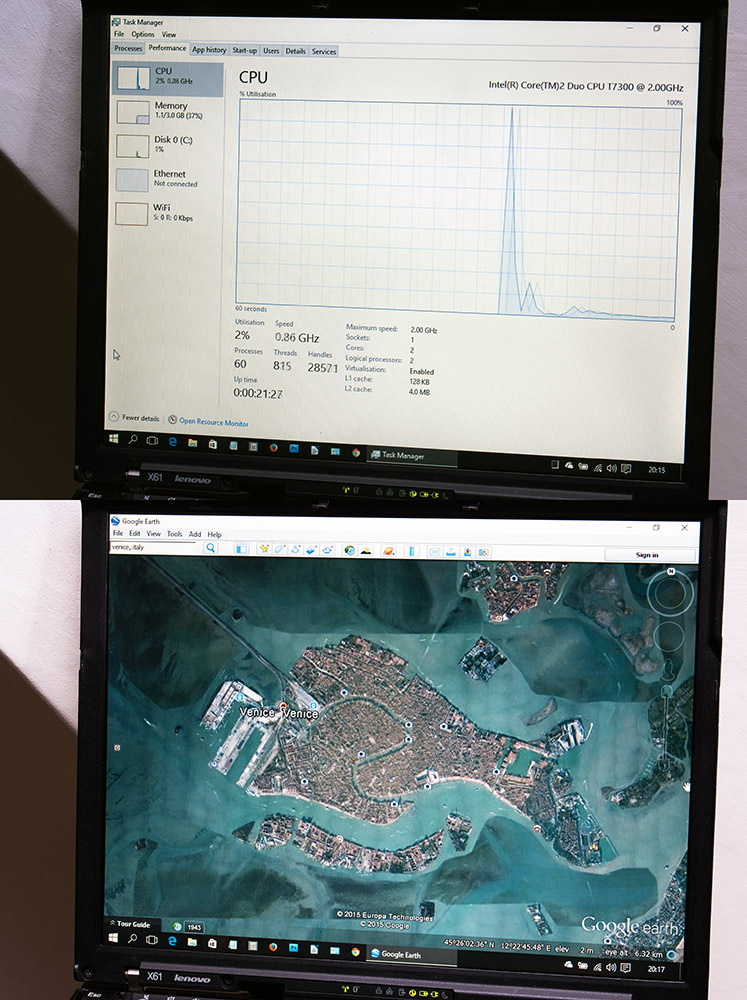
Task: Click the View in Google Maps icon
Action: pos(484,552)
